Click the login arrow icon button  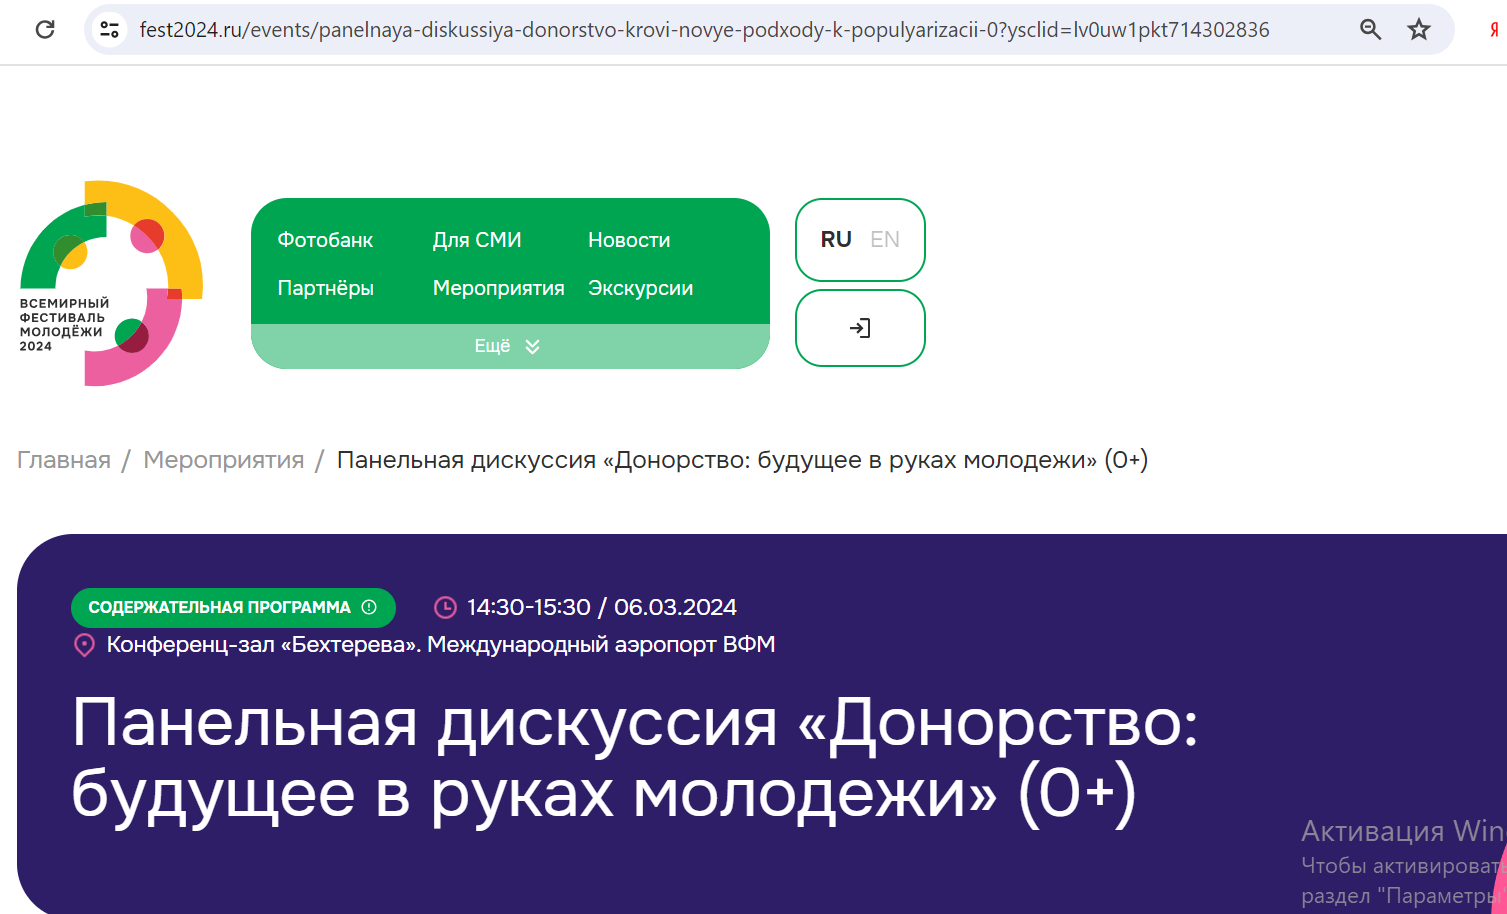[x=860, y=328]
